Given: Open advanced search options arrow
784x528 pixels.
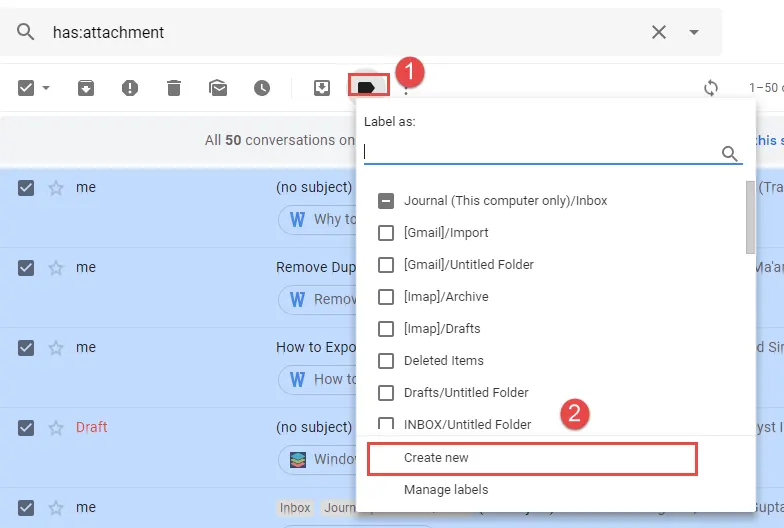Looking at the screenshot, I should tap(694, 32).
